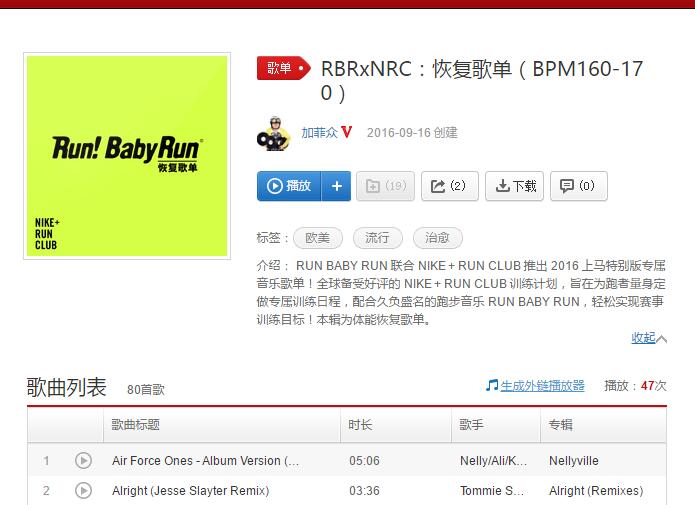Click the creator's avatar picture
The width and height of the screenshot is (695, 505).
click(x=274, y=133)
